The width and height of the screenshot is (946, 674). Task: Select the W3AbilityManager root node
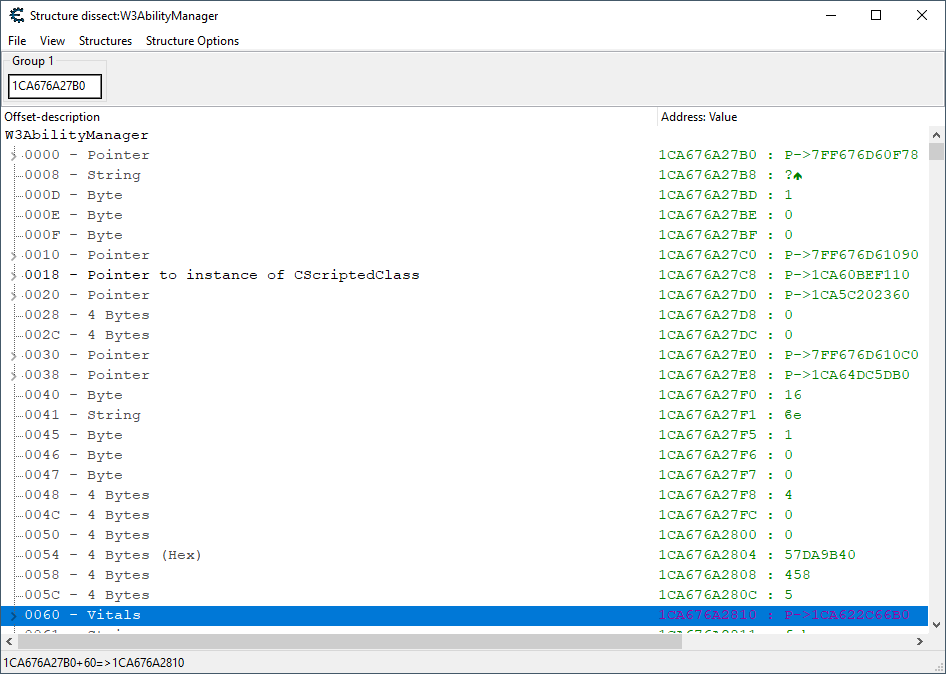click(77, 135)
